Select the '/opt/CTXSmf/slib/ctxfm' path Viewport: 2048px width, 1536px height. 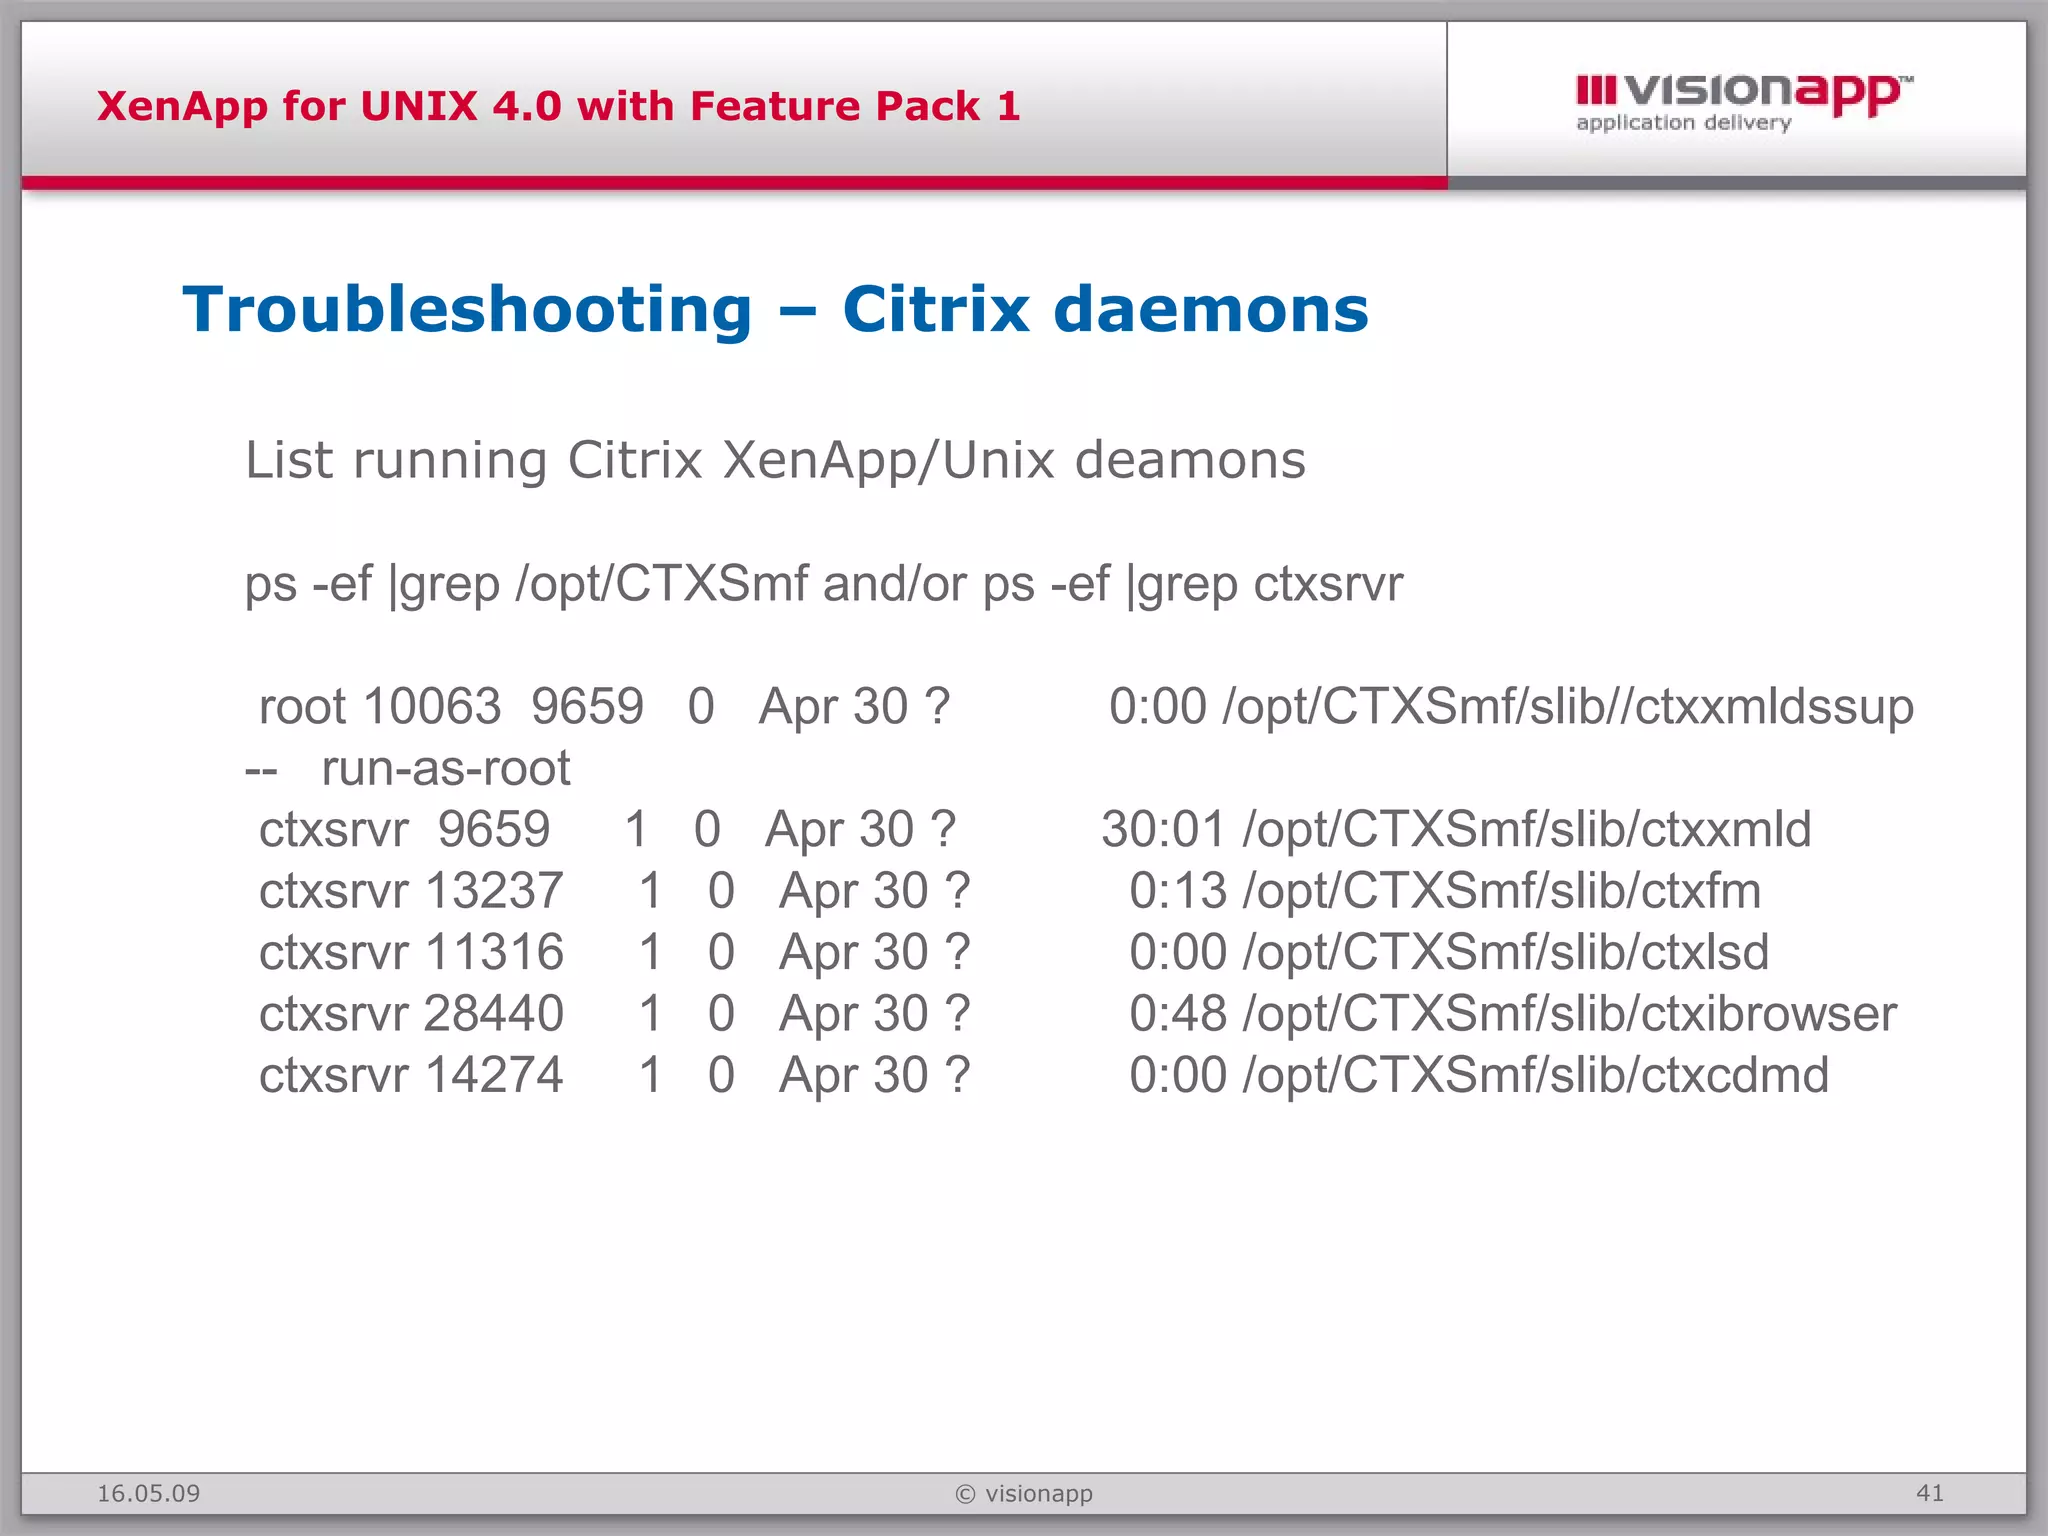click(1501, 891)
